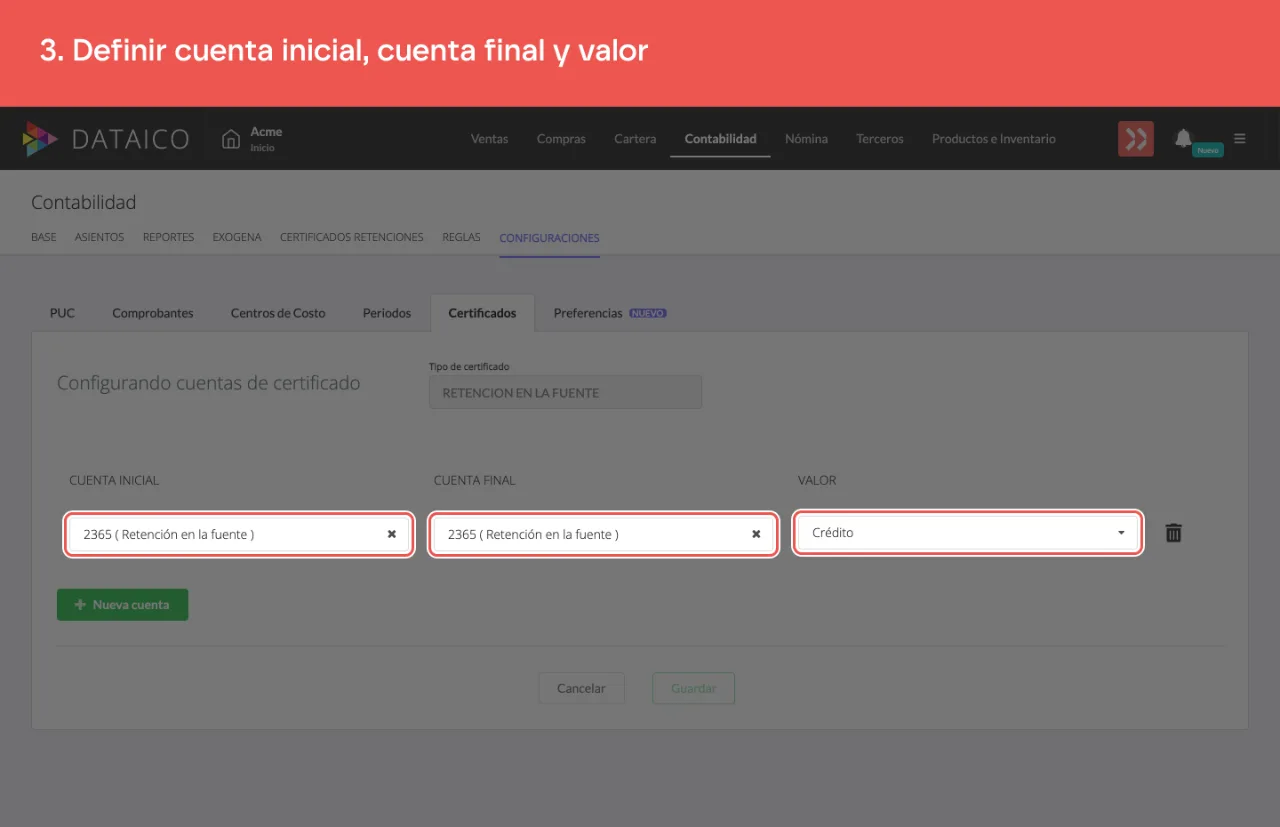Viewport: 1280px width, 827px height.
Task: Go to the EXOGENA section
Action: 237,238
